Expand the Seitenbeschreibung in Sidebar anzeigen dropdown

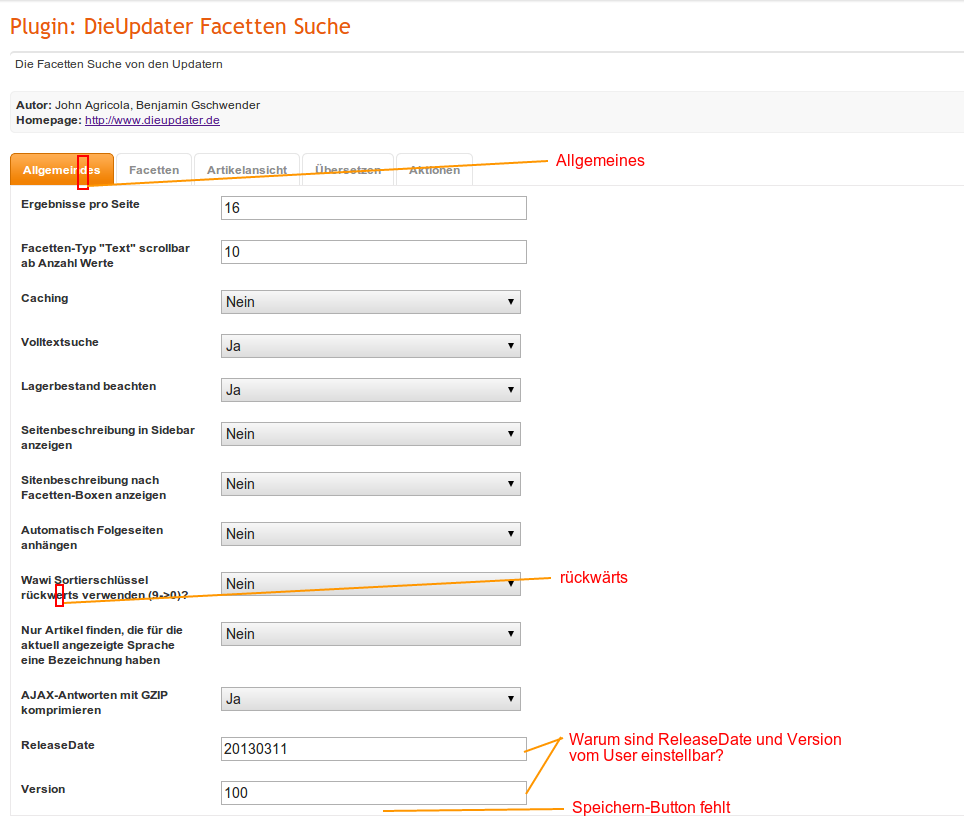pos(371,434)
